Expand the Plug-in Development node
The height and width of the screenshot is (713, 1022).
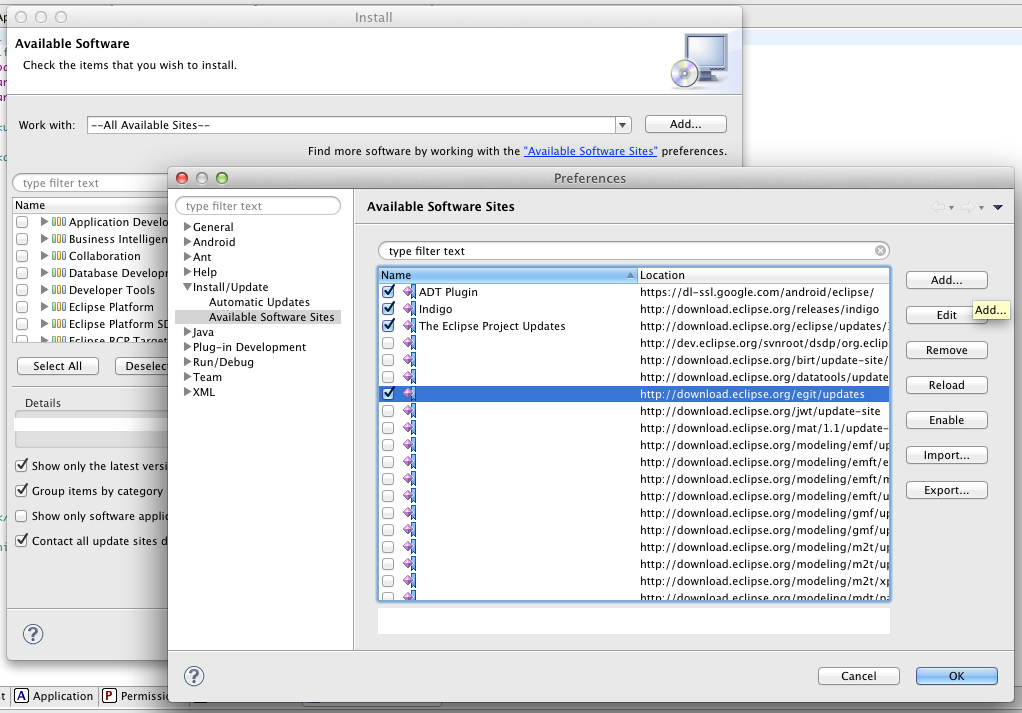pyautogui.click(x=187, y=347)
